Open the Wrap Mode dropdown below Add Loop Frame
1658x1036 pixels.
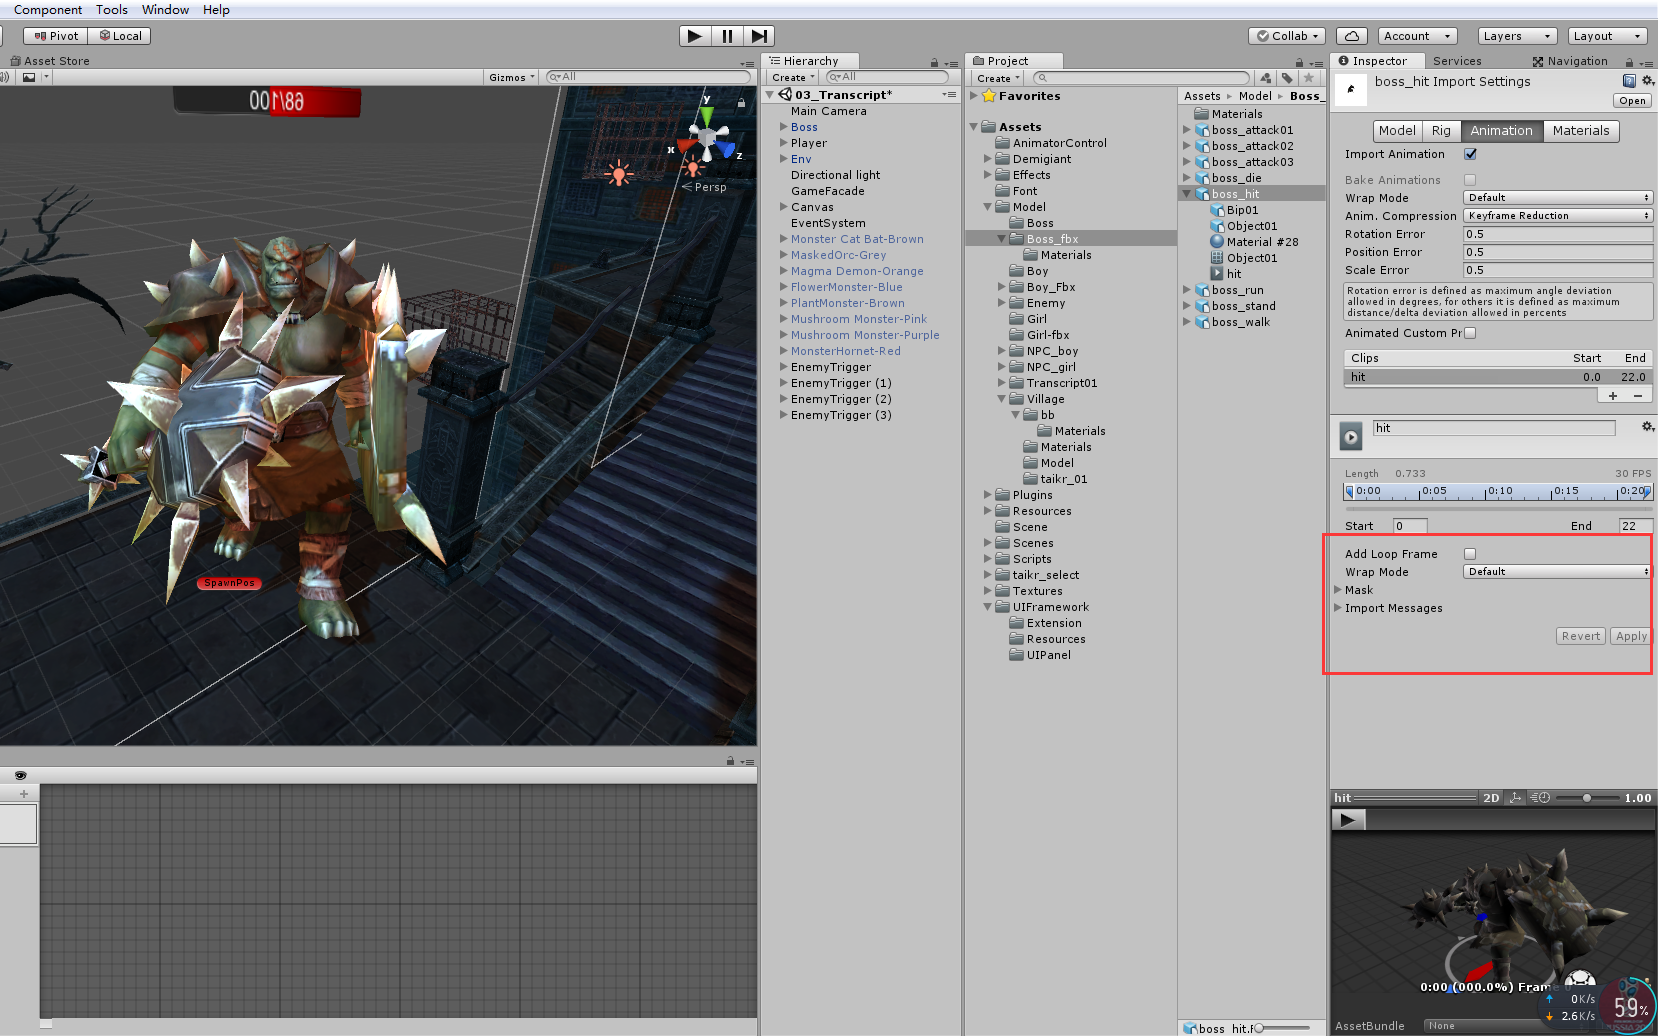click(x=1558, y=572)
